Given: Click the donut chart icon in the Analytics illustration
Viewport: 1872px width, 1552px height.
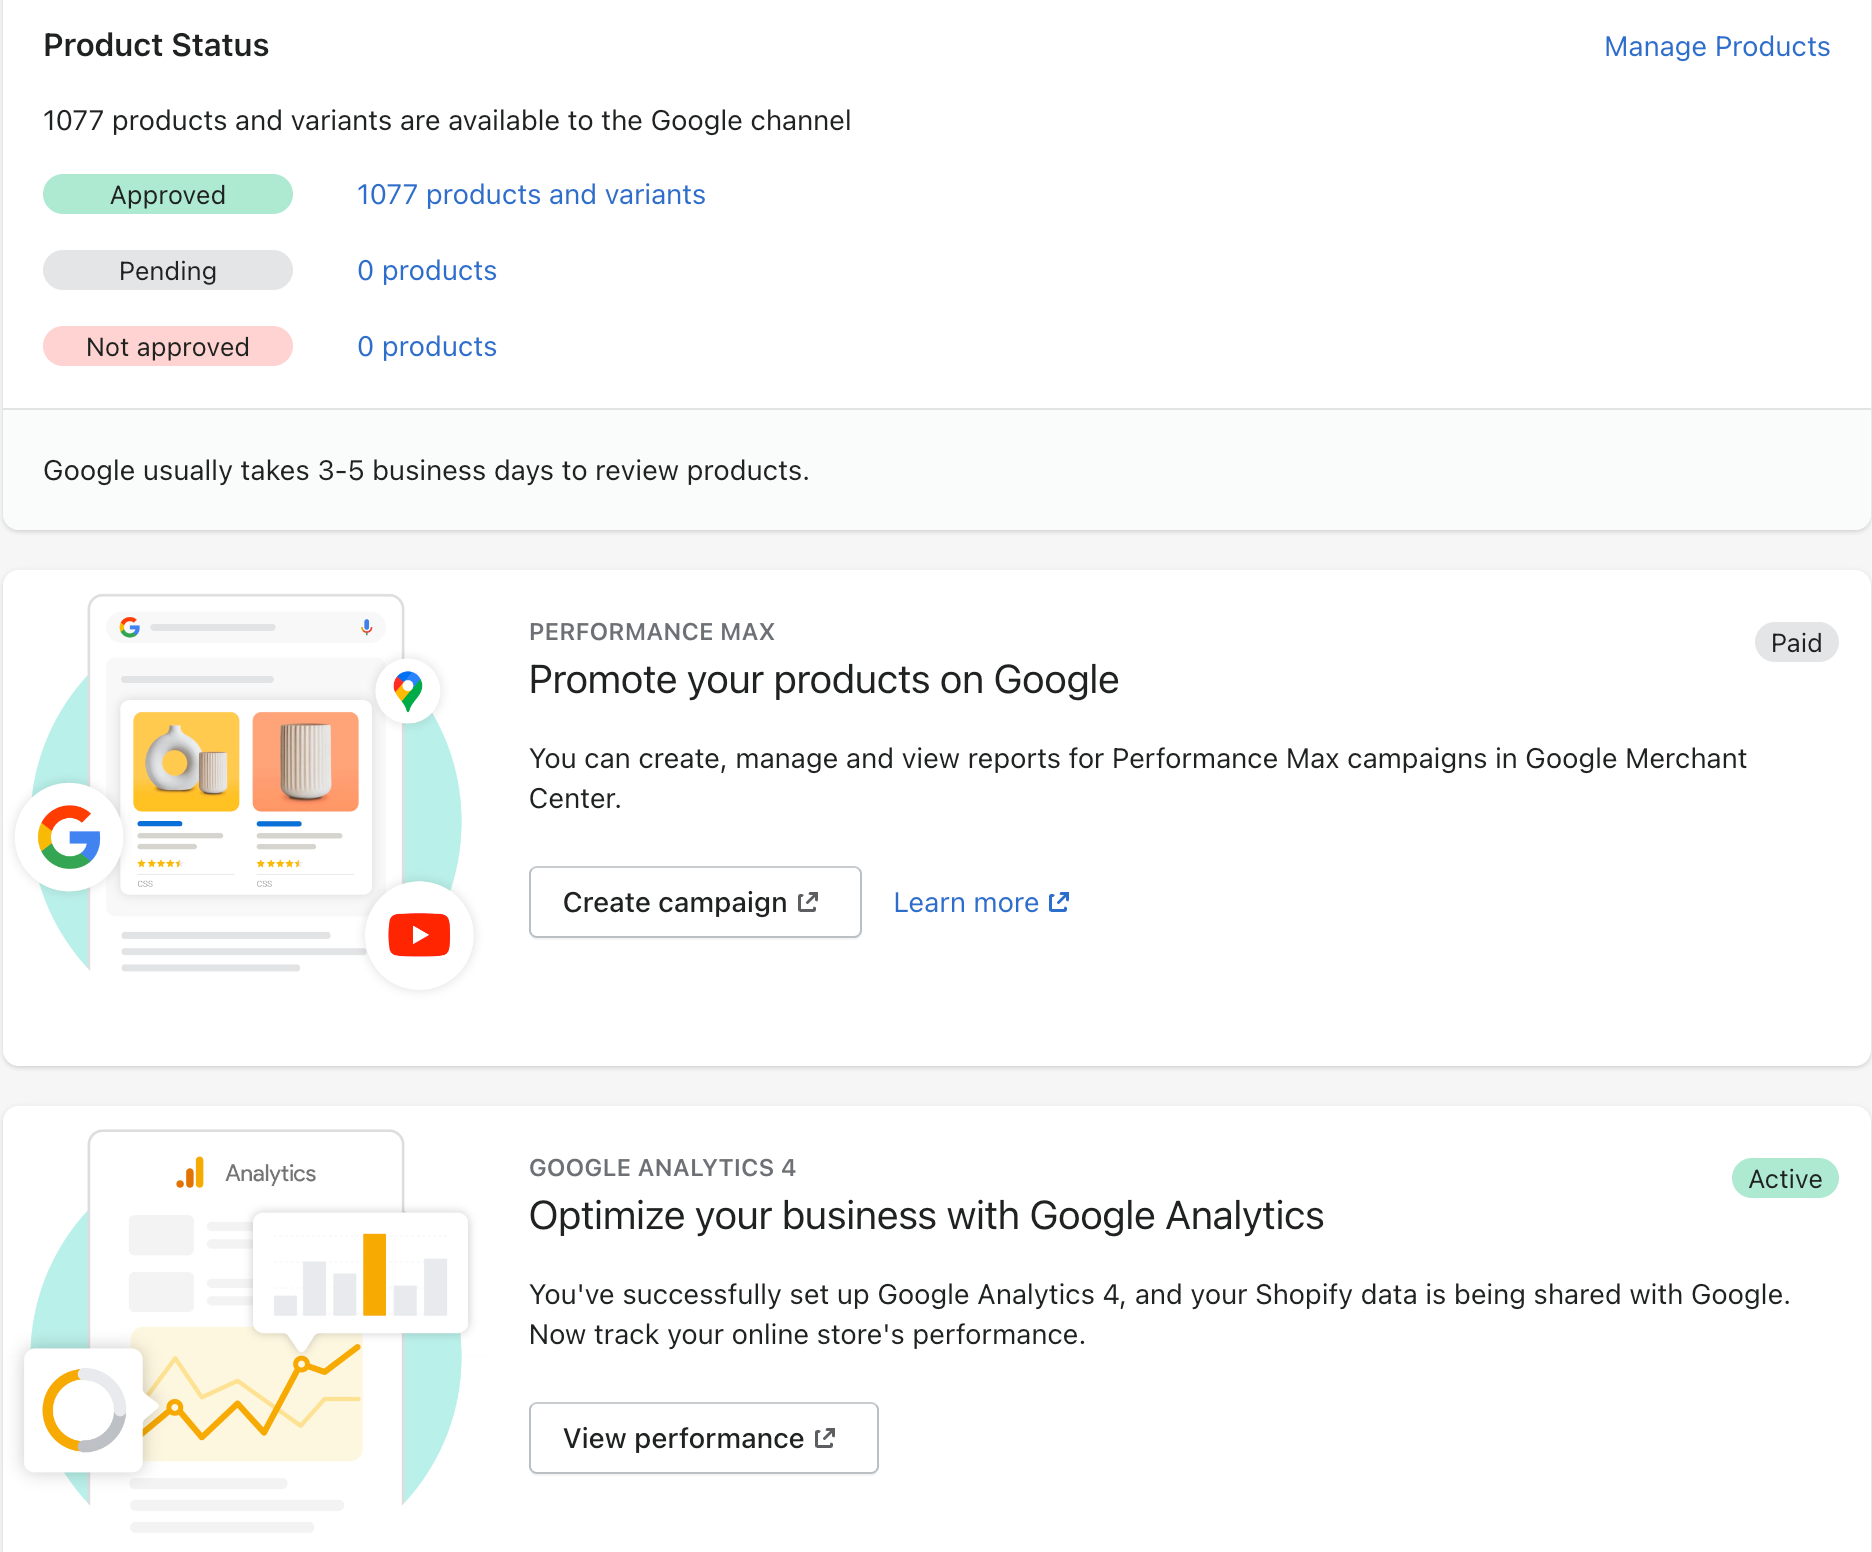Looking at the screenshot, I should [84, 1410].
